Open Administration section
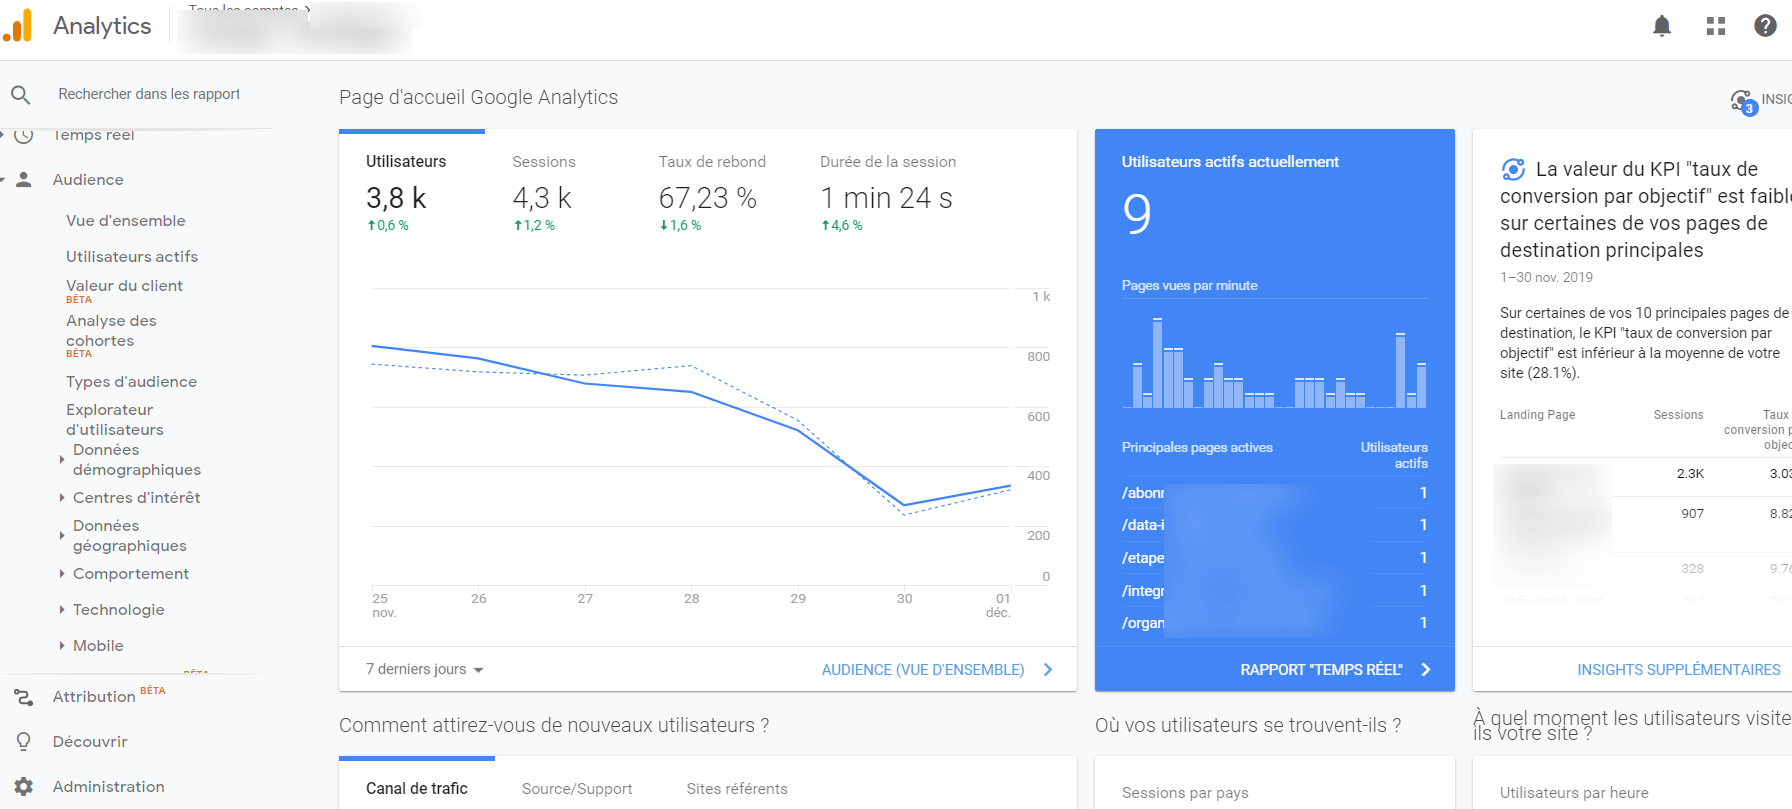Screen dimensions: 1792x809 [x=108, y=787]
